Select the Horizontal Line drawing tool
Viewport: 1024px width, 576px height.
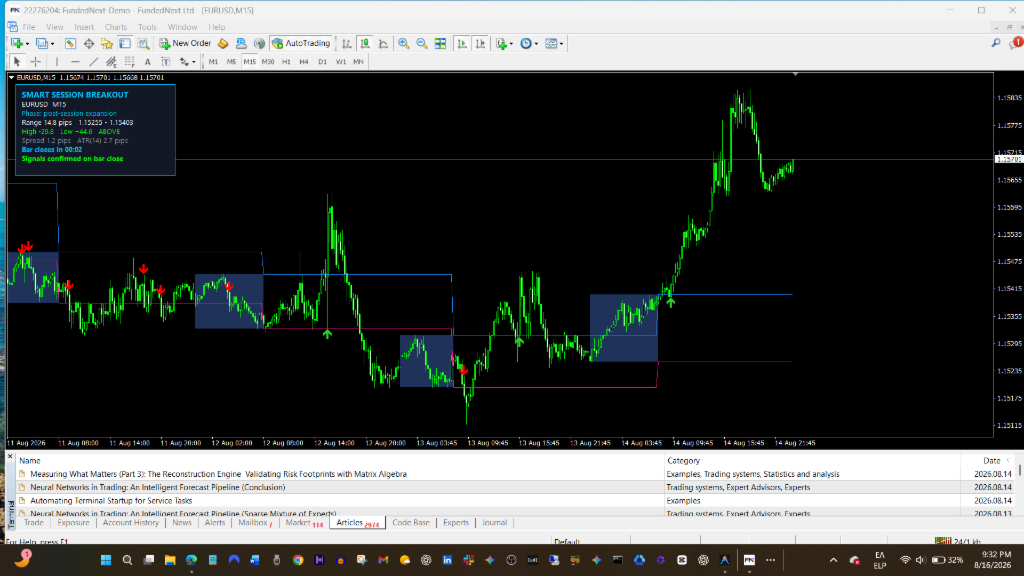pyautogui.click(x=75, y=61)
